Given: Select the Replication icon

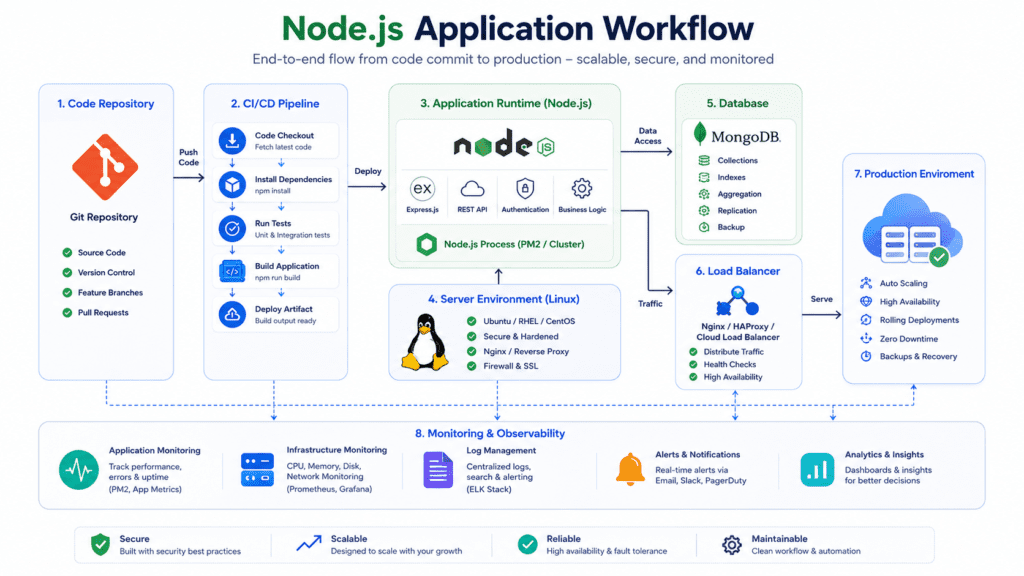Looking at the screenshot, I should click(x=704, y=210).
